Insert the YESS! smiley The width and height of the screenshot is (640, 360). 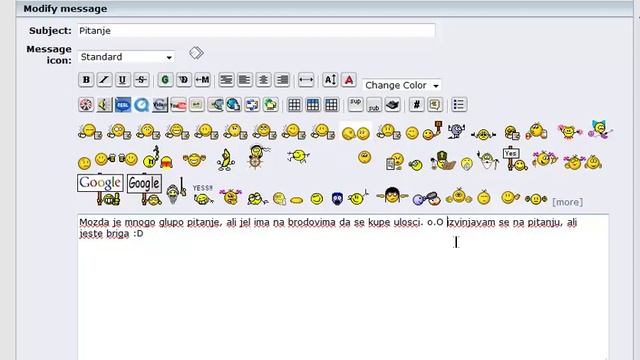coord(203,194)
